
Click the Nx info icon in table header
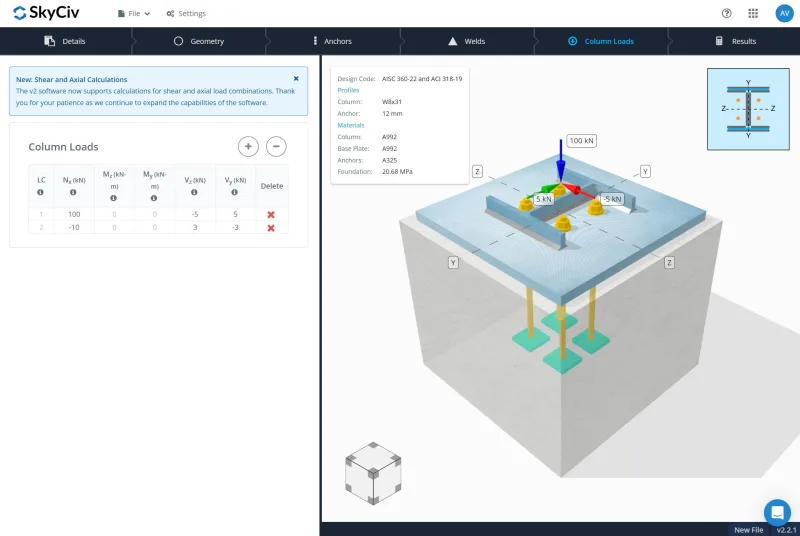click(73, 192)
